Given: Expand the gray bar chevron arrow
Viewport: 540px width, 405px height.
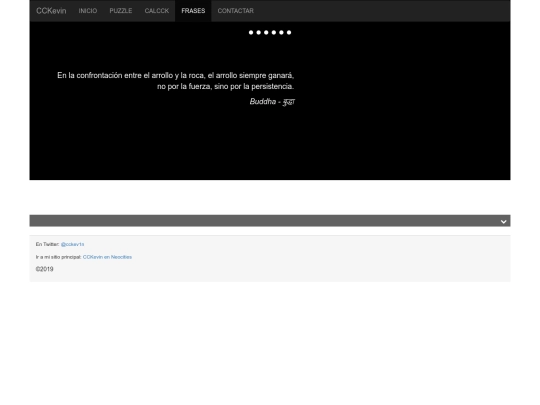Looking at the screenshot, I should point(503,221).
